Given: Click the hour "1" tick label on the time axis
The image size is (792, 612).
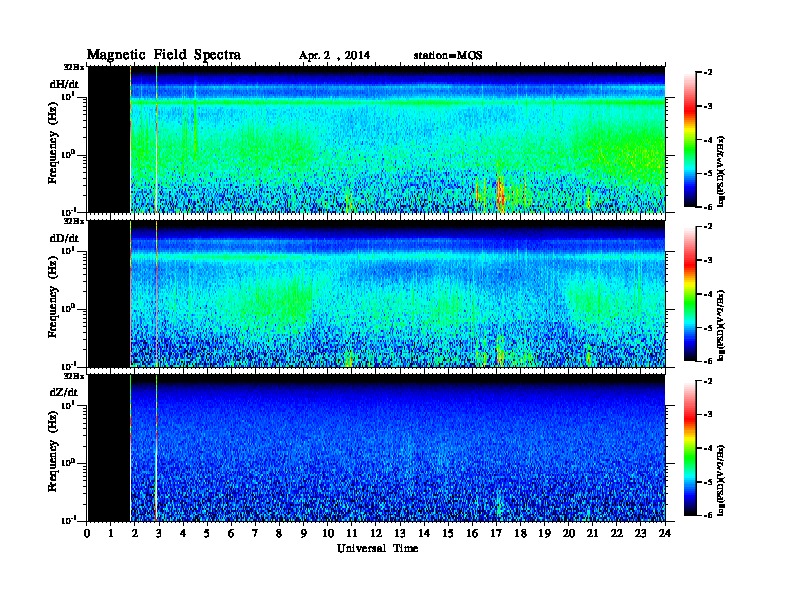Looking at the screenshot, I should (x=111, y=533).
